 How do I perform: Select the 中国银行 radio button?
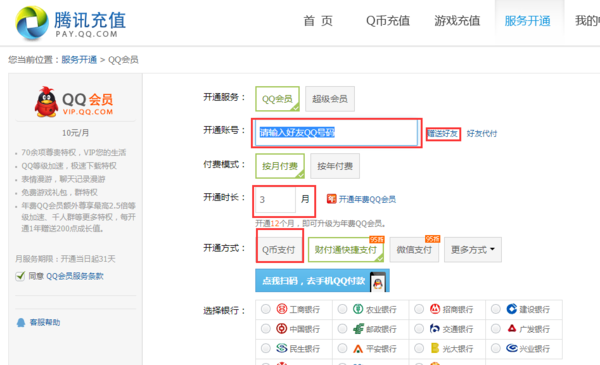tap(266, 328)
